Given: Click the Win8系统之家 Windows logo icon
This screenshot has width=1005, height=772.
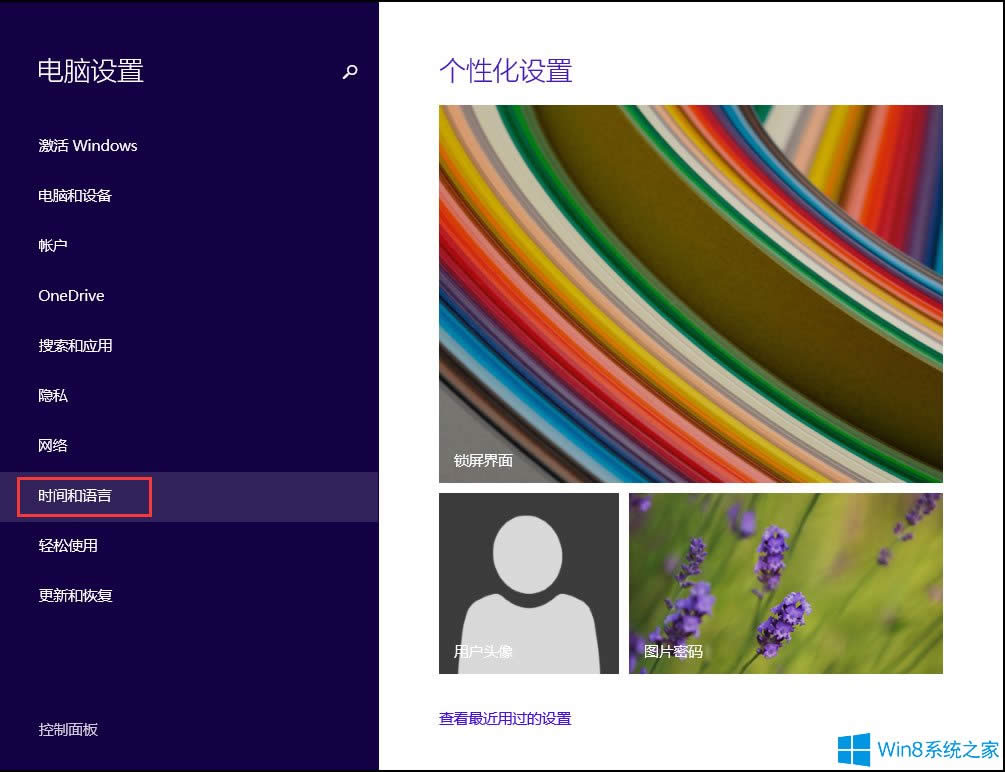Looking at the screenshot, I should coord(855,745).
